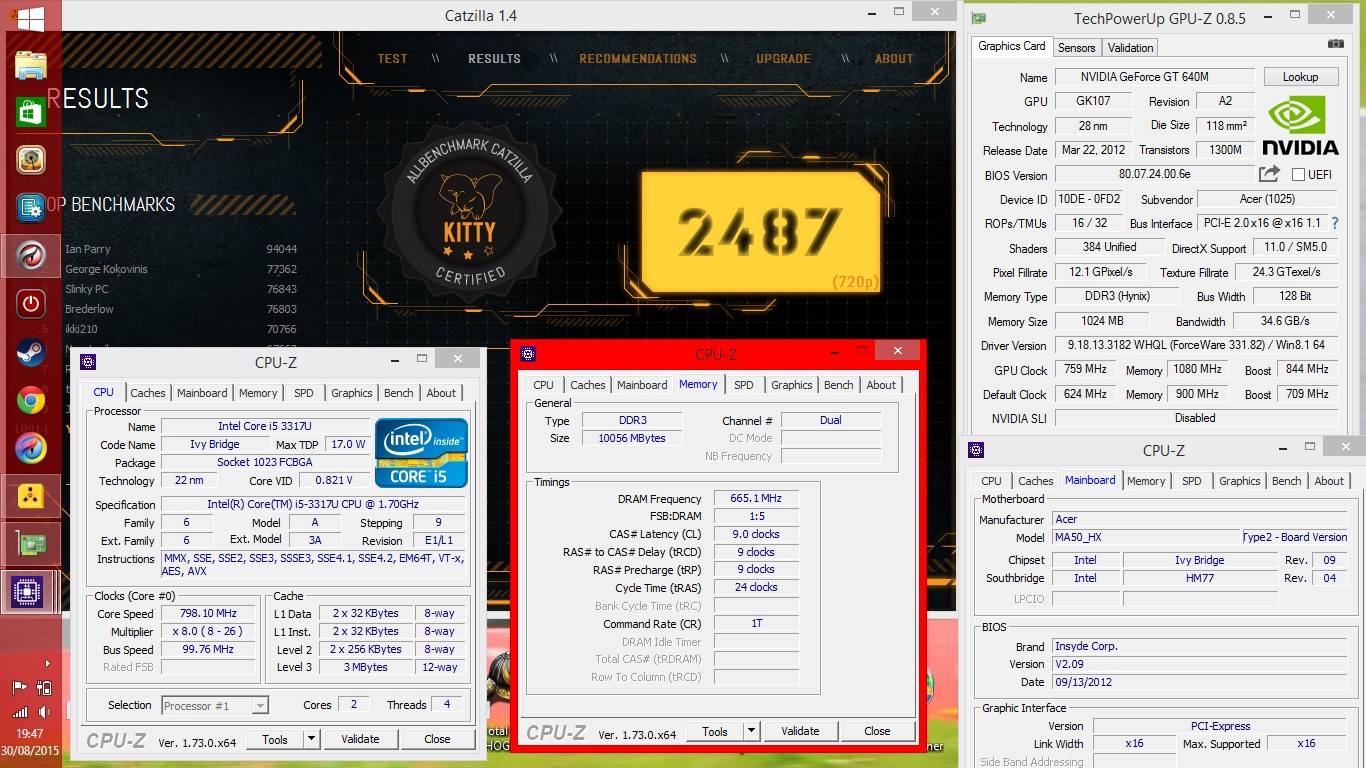Open the Windows Start button
Screen dimensions: 1366x768
30,19
